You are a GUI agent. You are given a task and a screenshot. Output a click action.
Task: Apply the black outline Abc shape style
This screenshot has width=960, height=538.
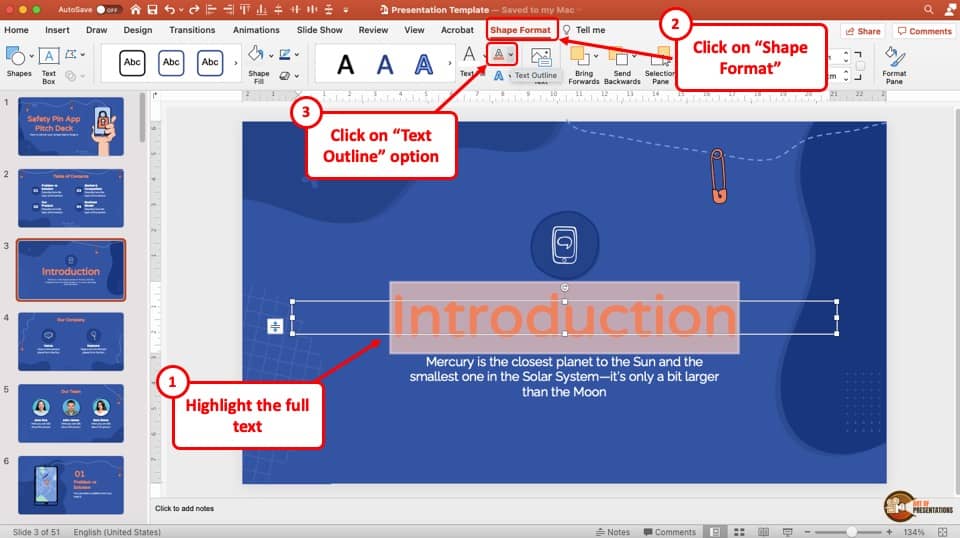(132, 62)
